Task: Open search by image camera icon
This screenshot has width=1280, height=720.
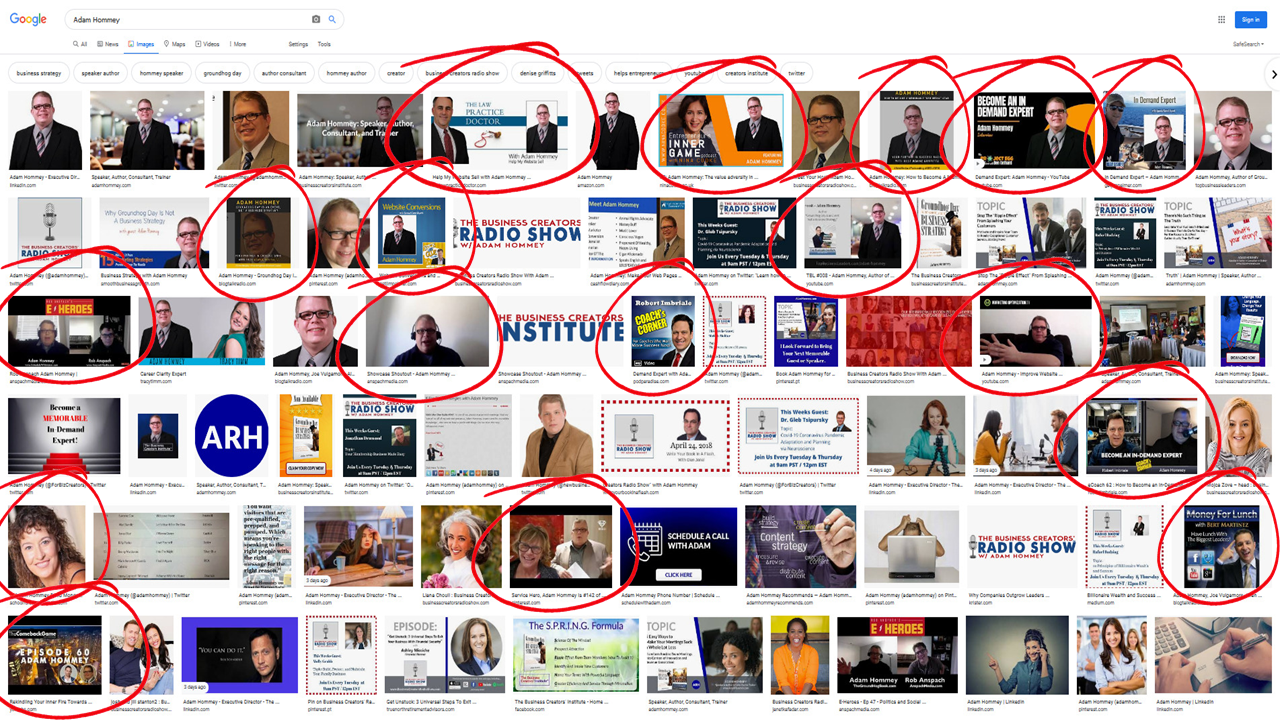Action: click(316, 19)
